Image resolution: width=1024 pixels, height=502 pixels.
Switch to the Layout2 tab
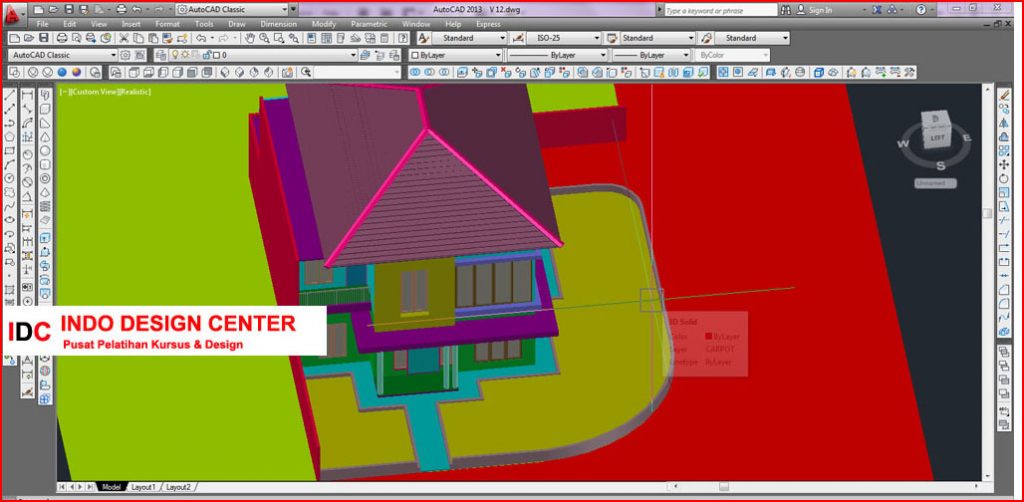(x=178, y=487)
